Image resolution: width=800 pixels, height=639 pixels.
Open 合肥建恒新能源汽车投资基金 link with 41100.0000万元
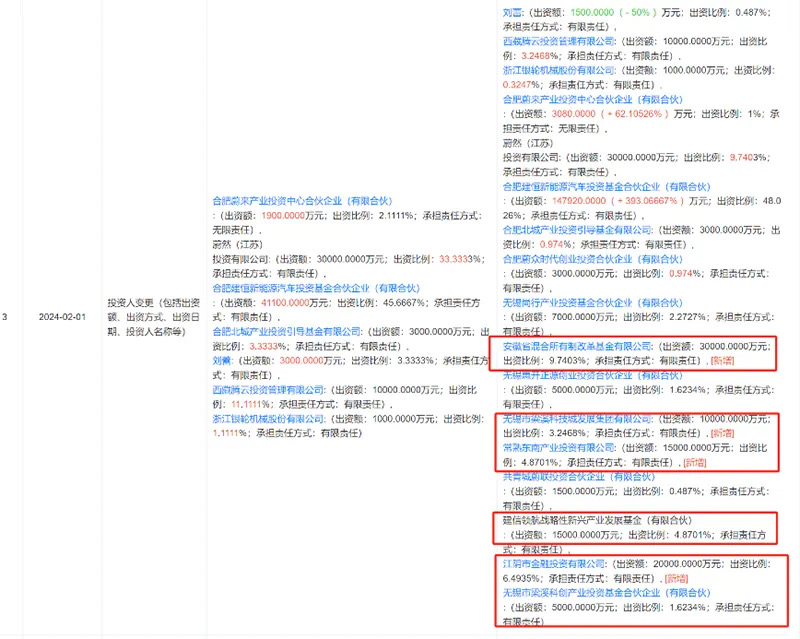316,288
